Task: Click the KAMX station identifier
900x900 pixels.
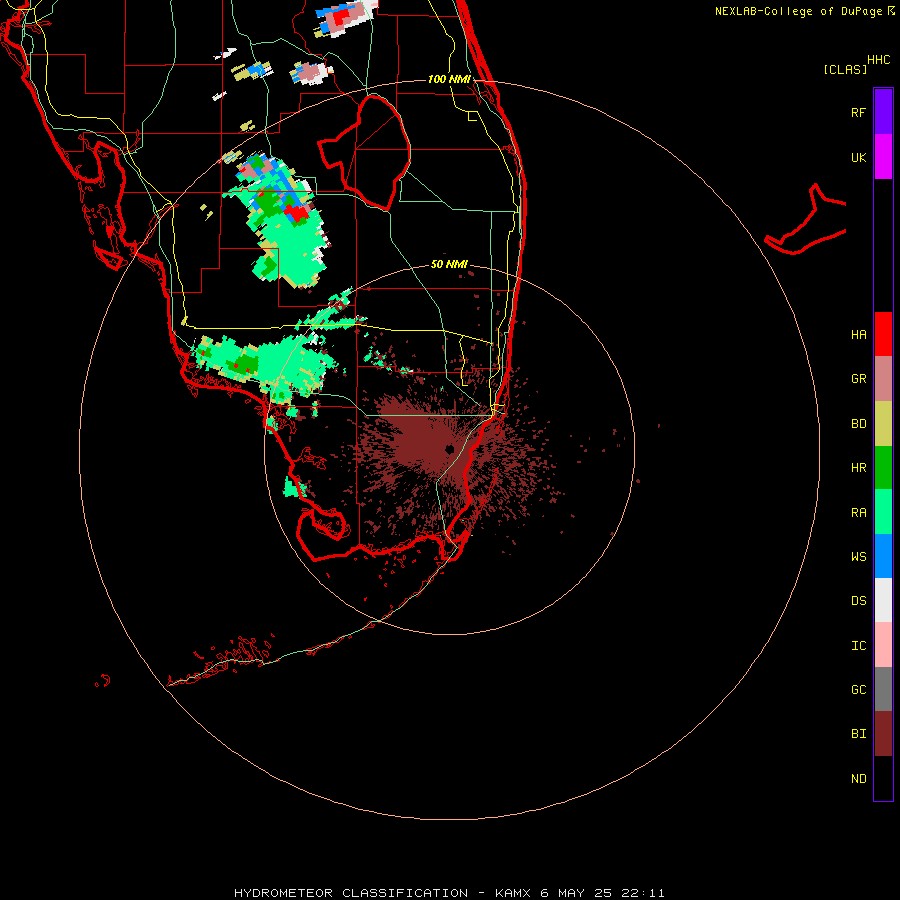Action: coord(513,893)
